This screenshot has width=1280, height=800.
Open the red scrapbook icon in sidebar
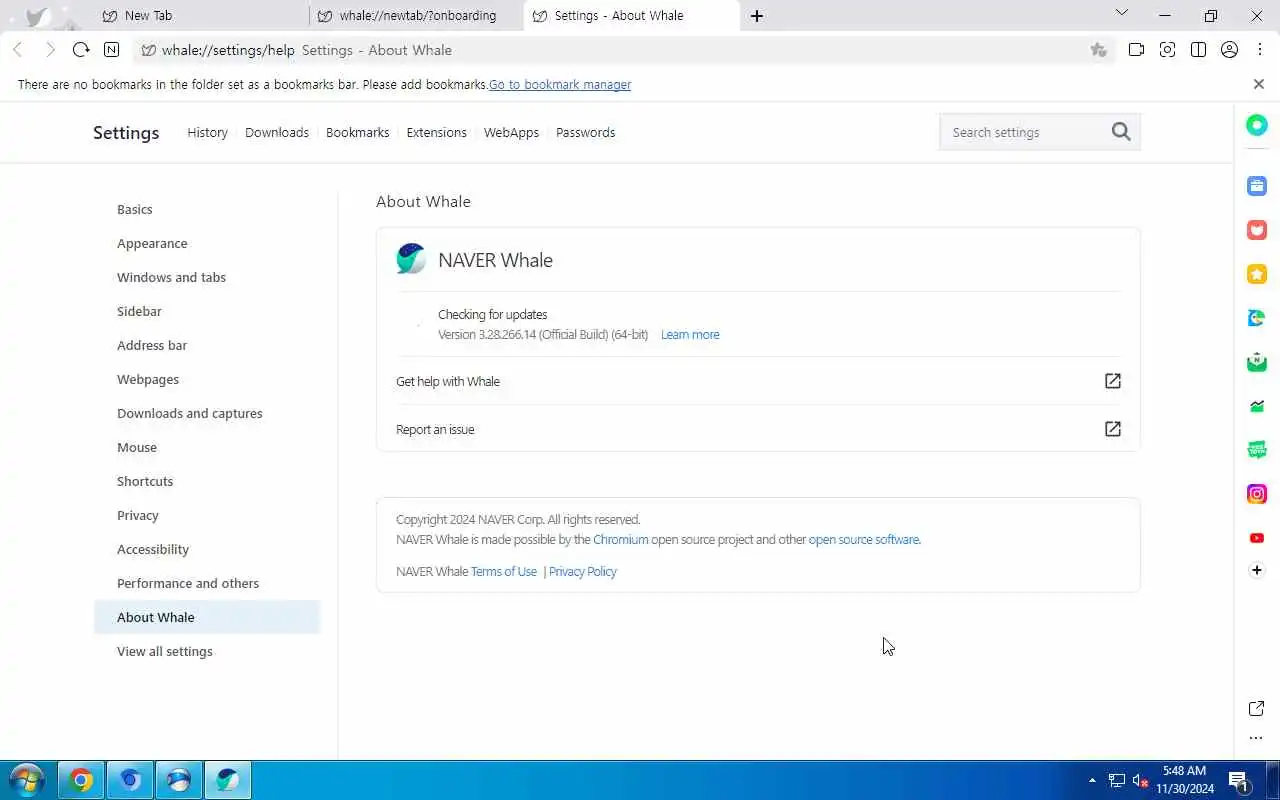click(x=1257, y=230)
